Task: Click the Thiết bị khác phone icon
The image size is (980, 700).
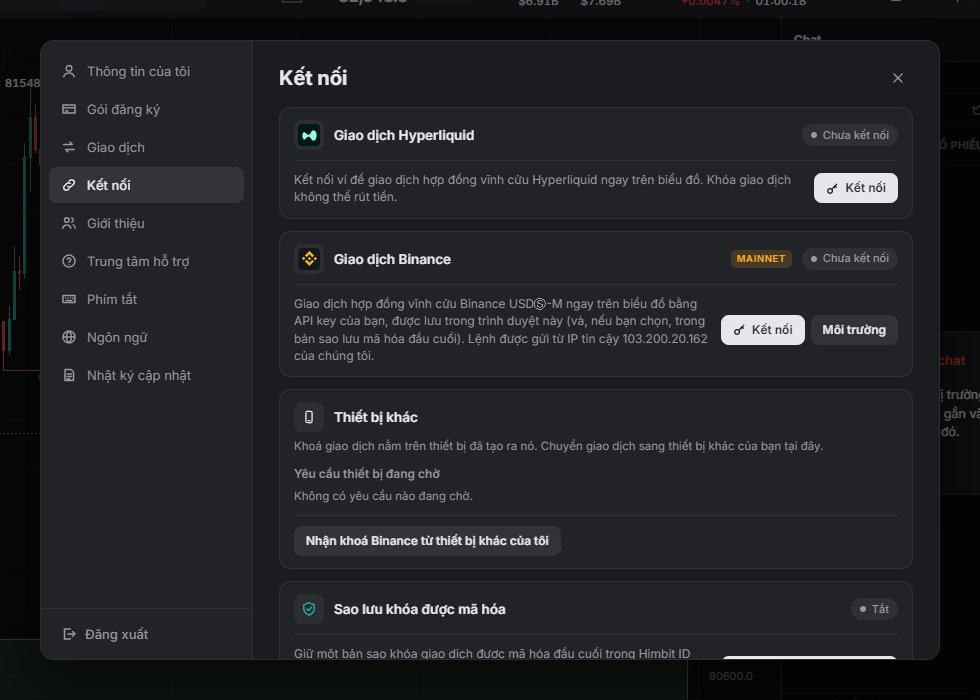Action: [x=309, y=417]
